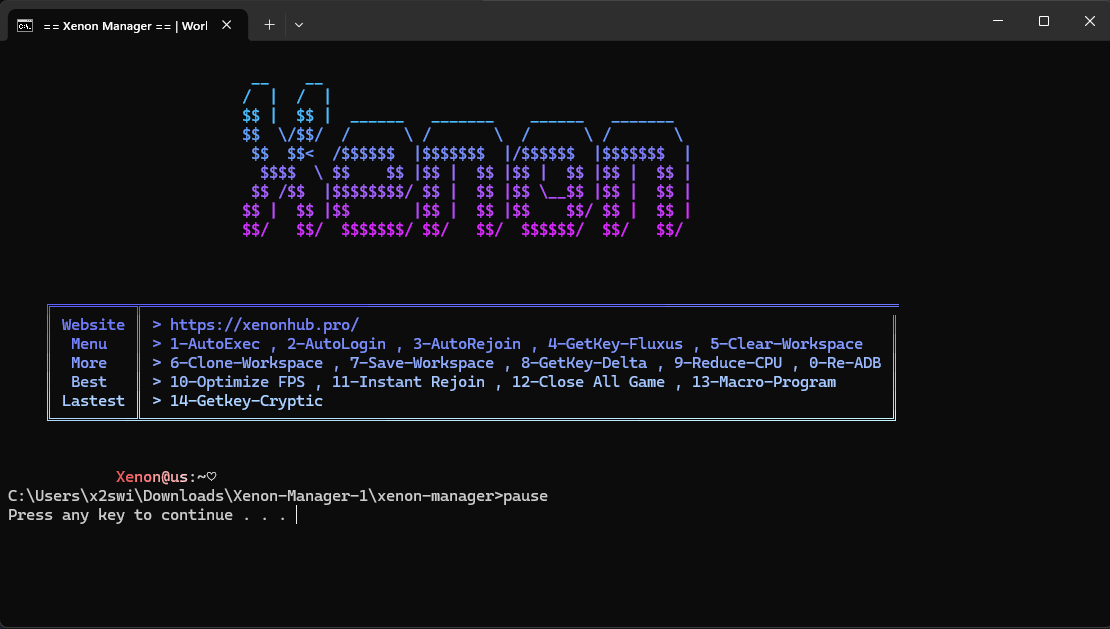1110x629 pixels.
Task: Click the '2-AutoLogin' option text
Action: point(336,344)
